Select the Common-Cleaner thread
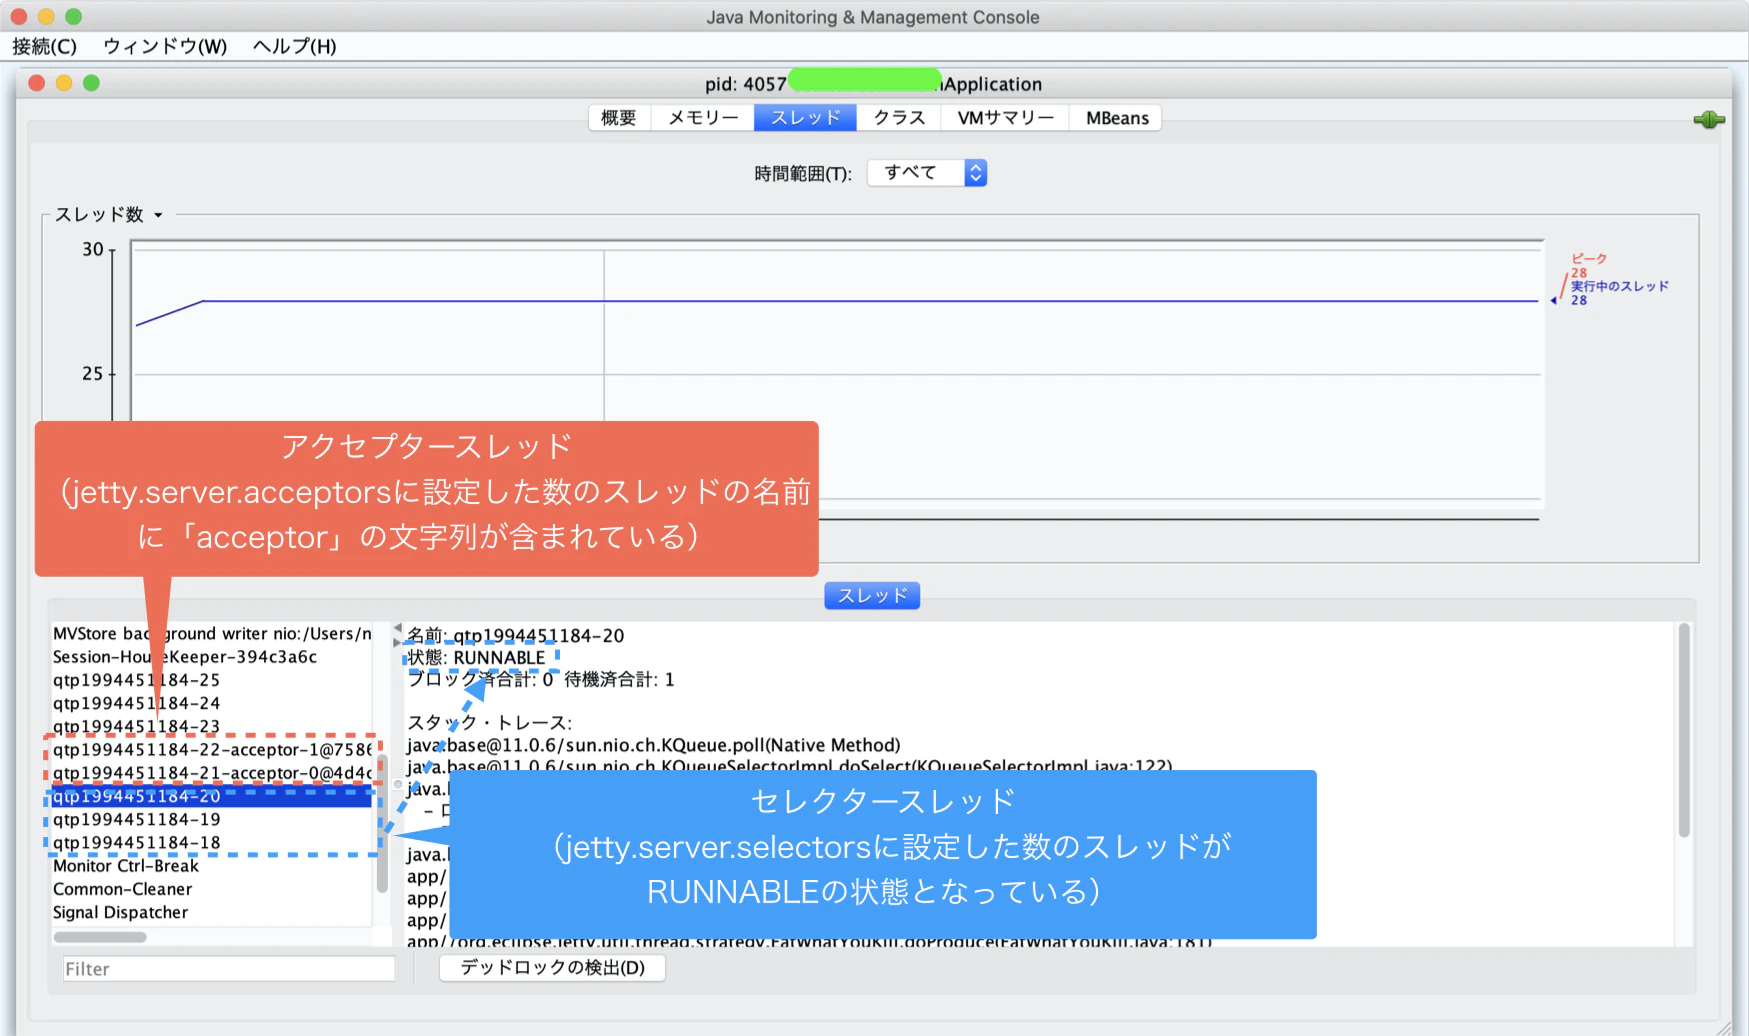 (212, 889)
